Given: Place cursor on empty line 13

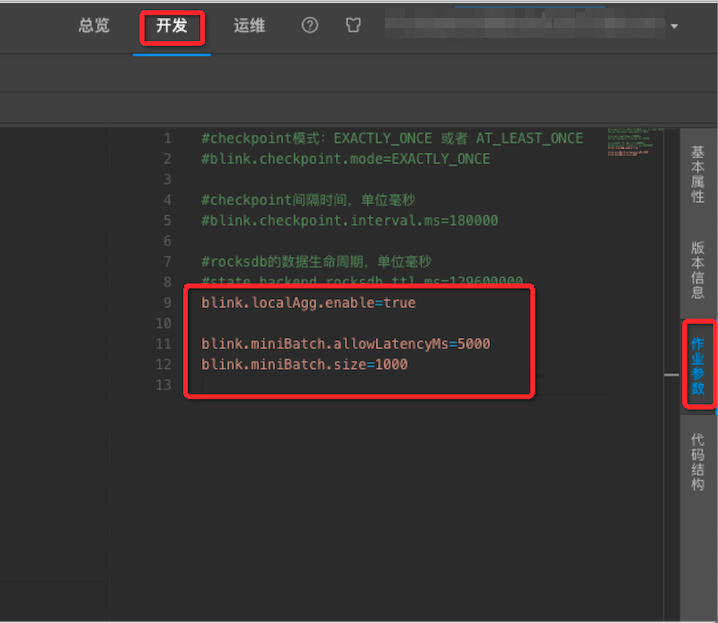Looking at the screenshot, I should pyautogui.click(x=405, y=385).
